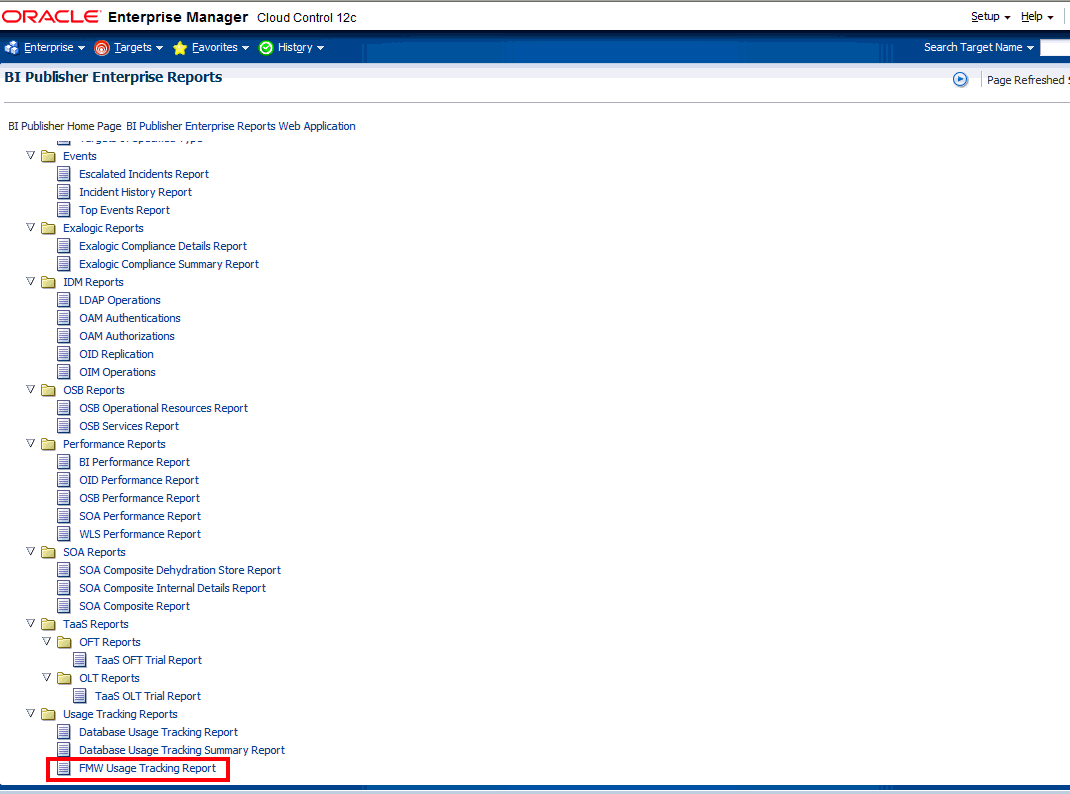Click the Search Target Name input field
The height and width of the screenshot is (794, 1070).
1055,47
